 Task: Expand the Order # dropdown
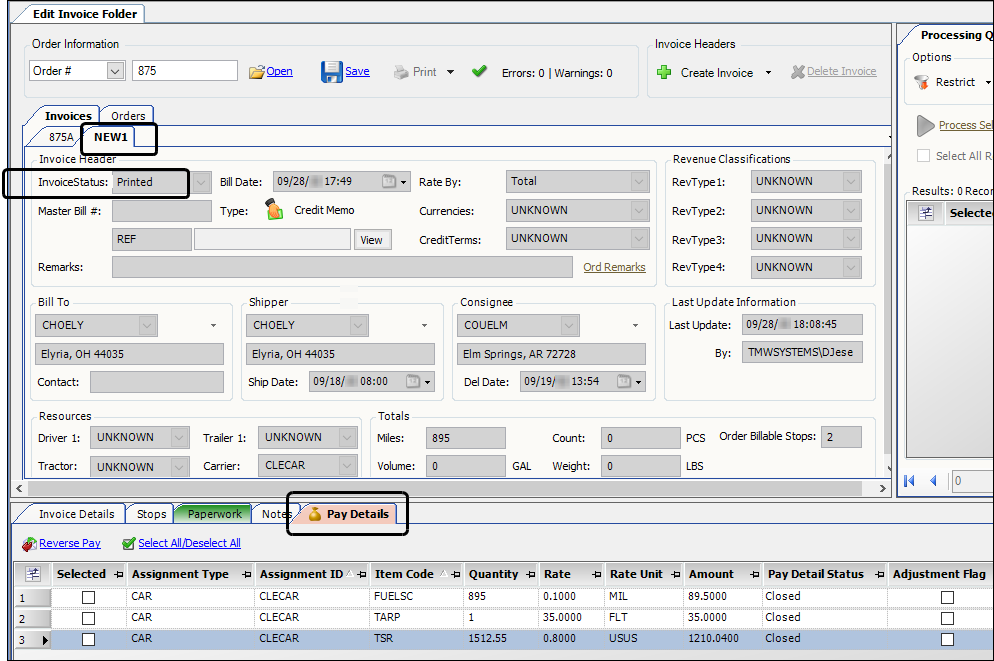(114, 71)
